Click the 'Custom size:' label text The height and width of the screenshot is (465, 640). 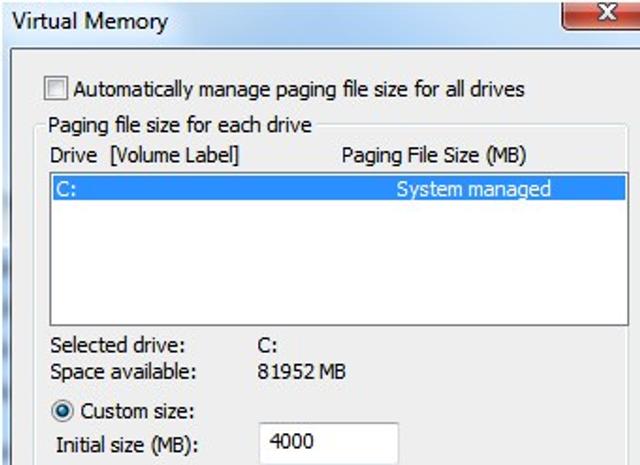[137, 411]
